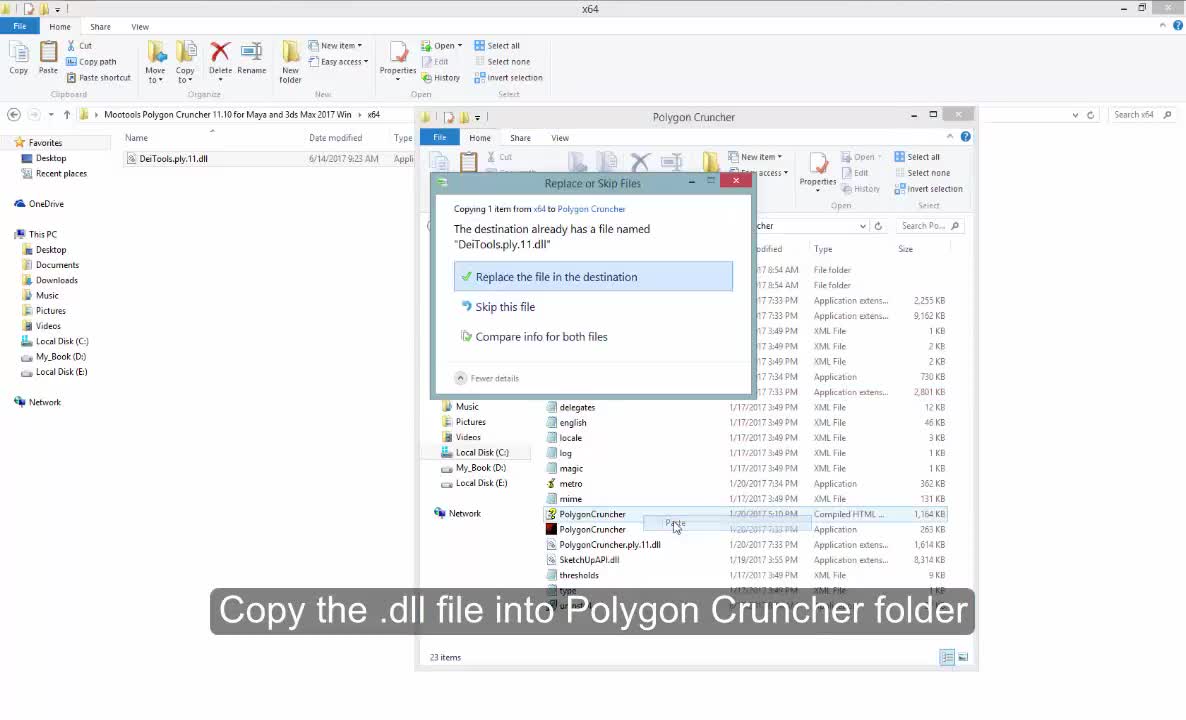Select Cut in x64 window ribbon
The height and width of the screenshot is (720, 1186).
click(x=79, y=45)
